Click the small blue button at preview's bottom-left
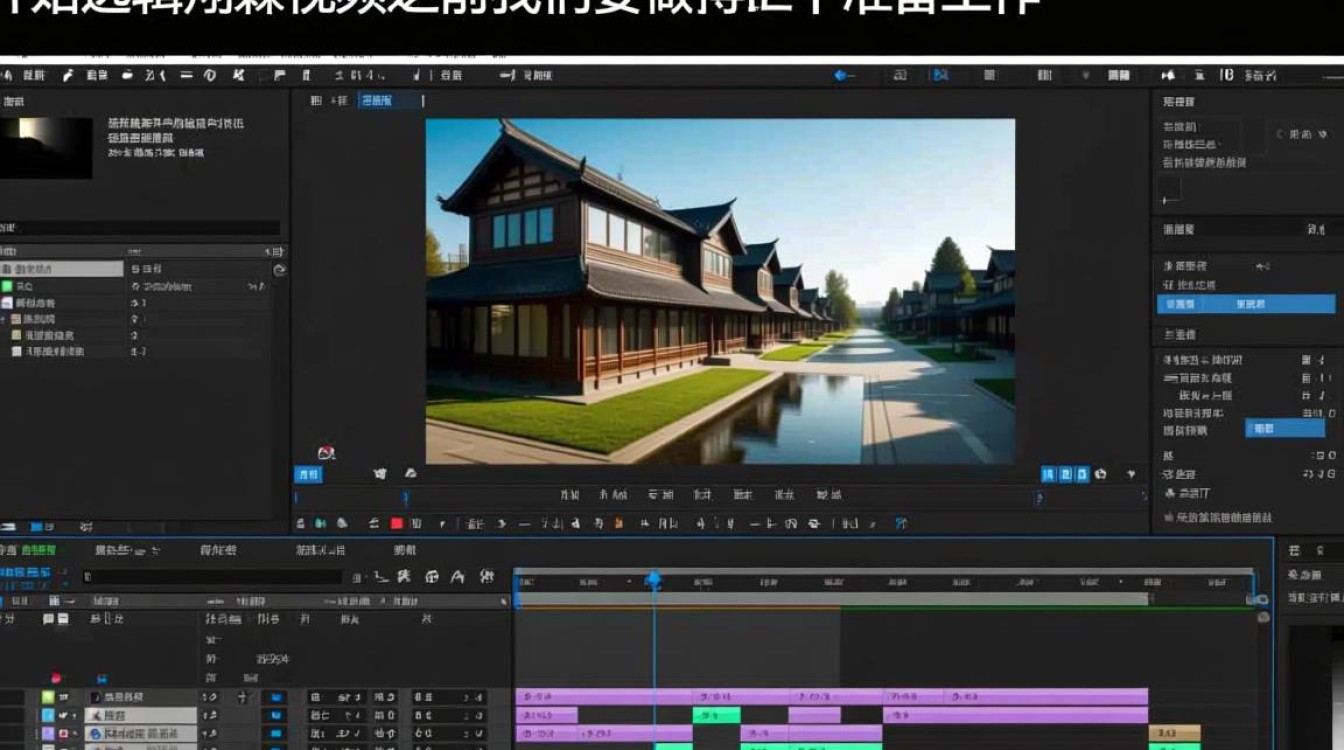The width and height of the screenshot is (1344, 750). coord(307,474)
